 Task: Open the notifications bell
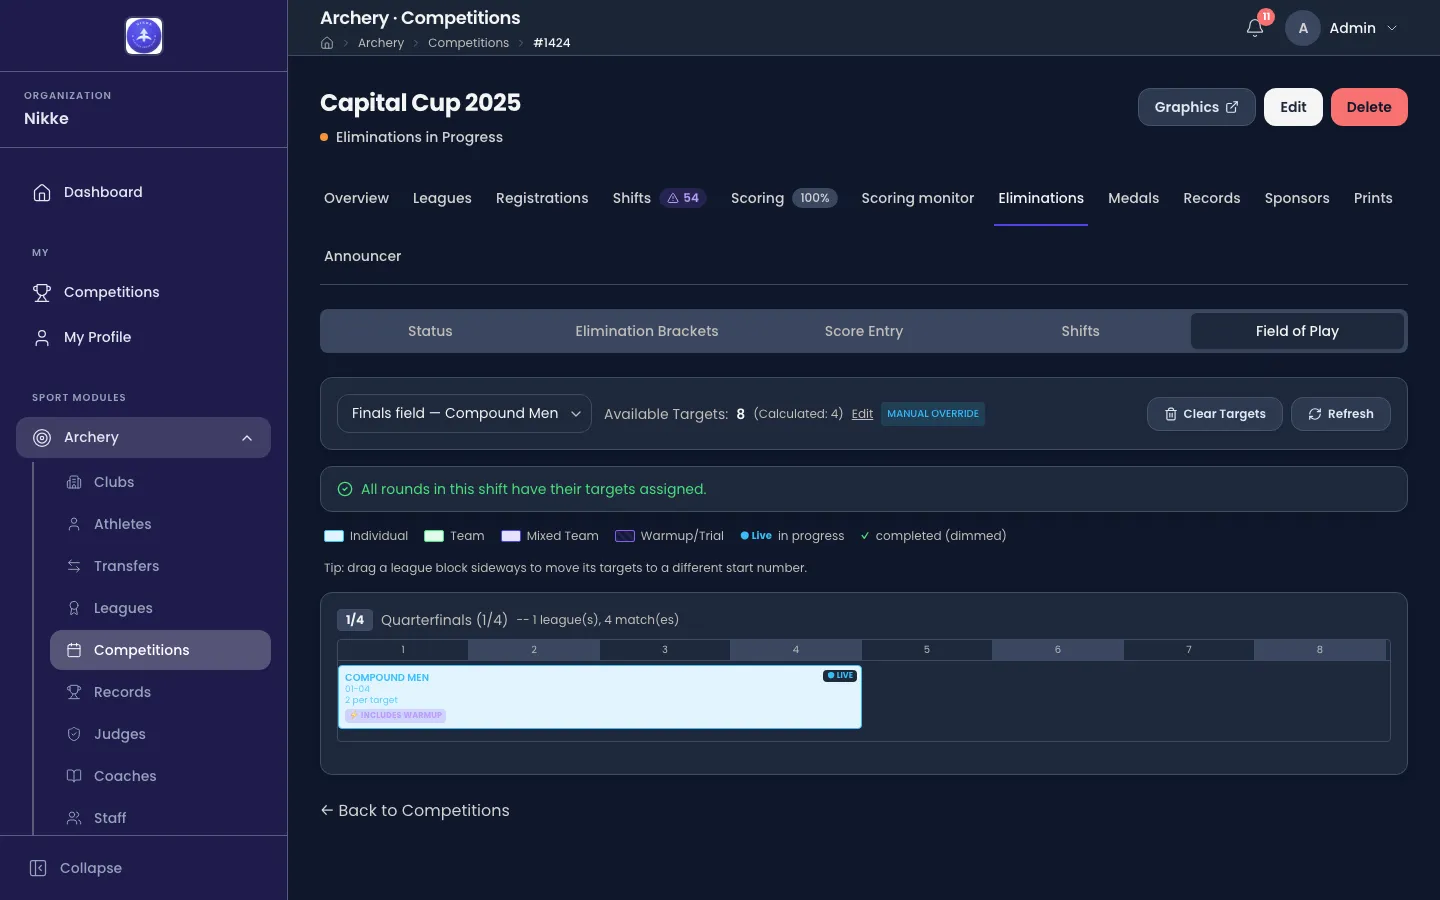1255,28
